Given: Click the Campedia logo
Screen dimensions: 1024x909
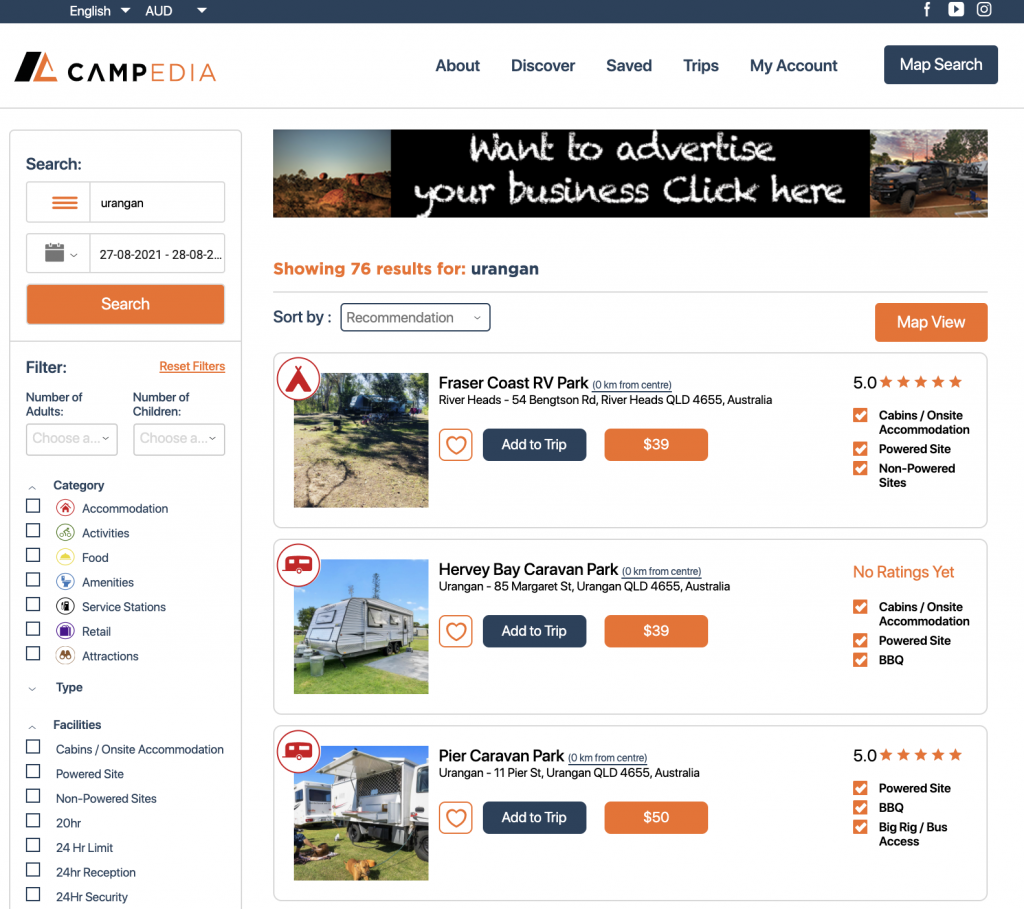Looking at the screenshot, I should 116,67.
